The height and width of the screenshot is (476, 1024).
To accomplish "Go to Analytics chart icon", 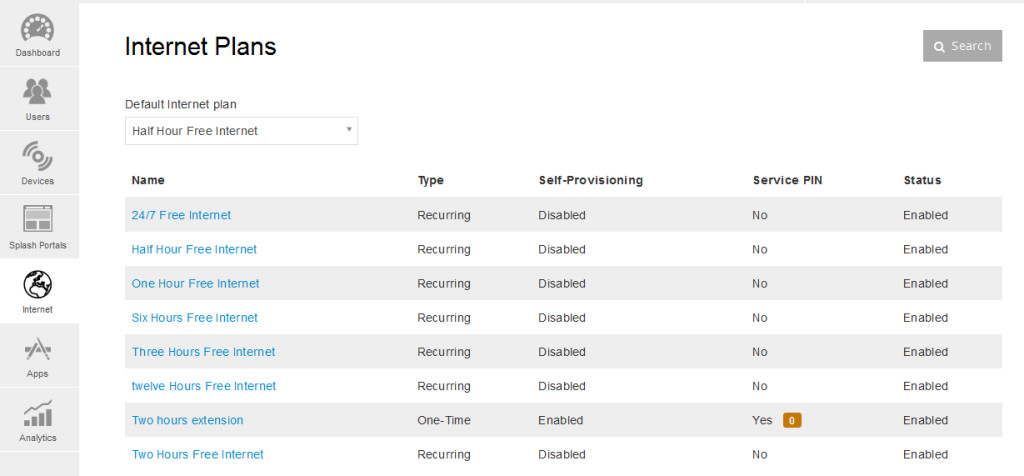I will [37, 413].
